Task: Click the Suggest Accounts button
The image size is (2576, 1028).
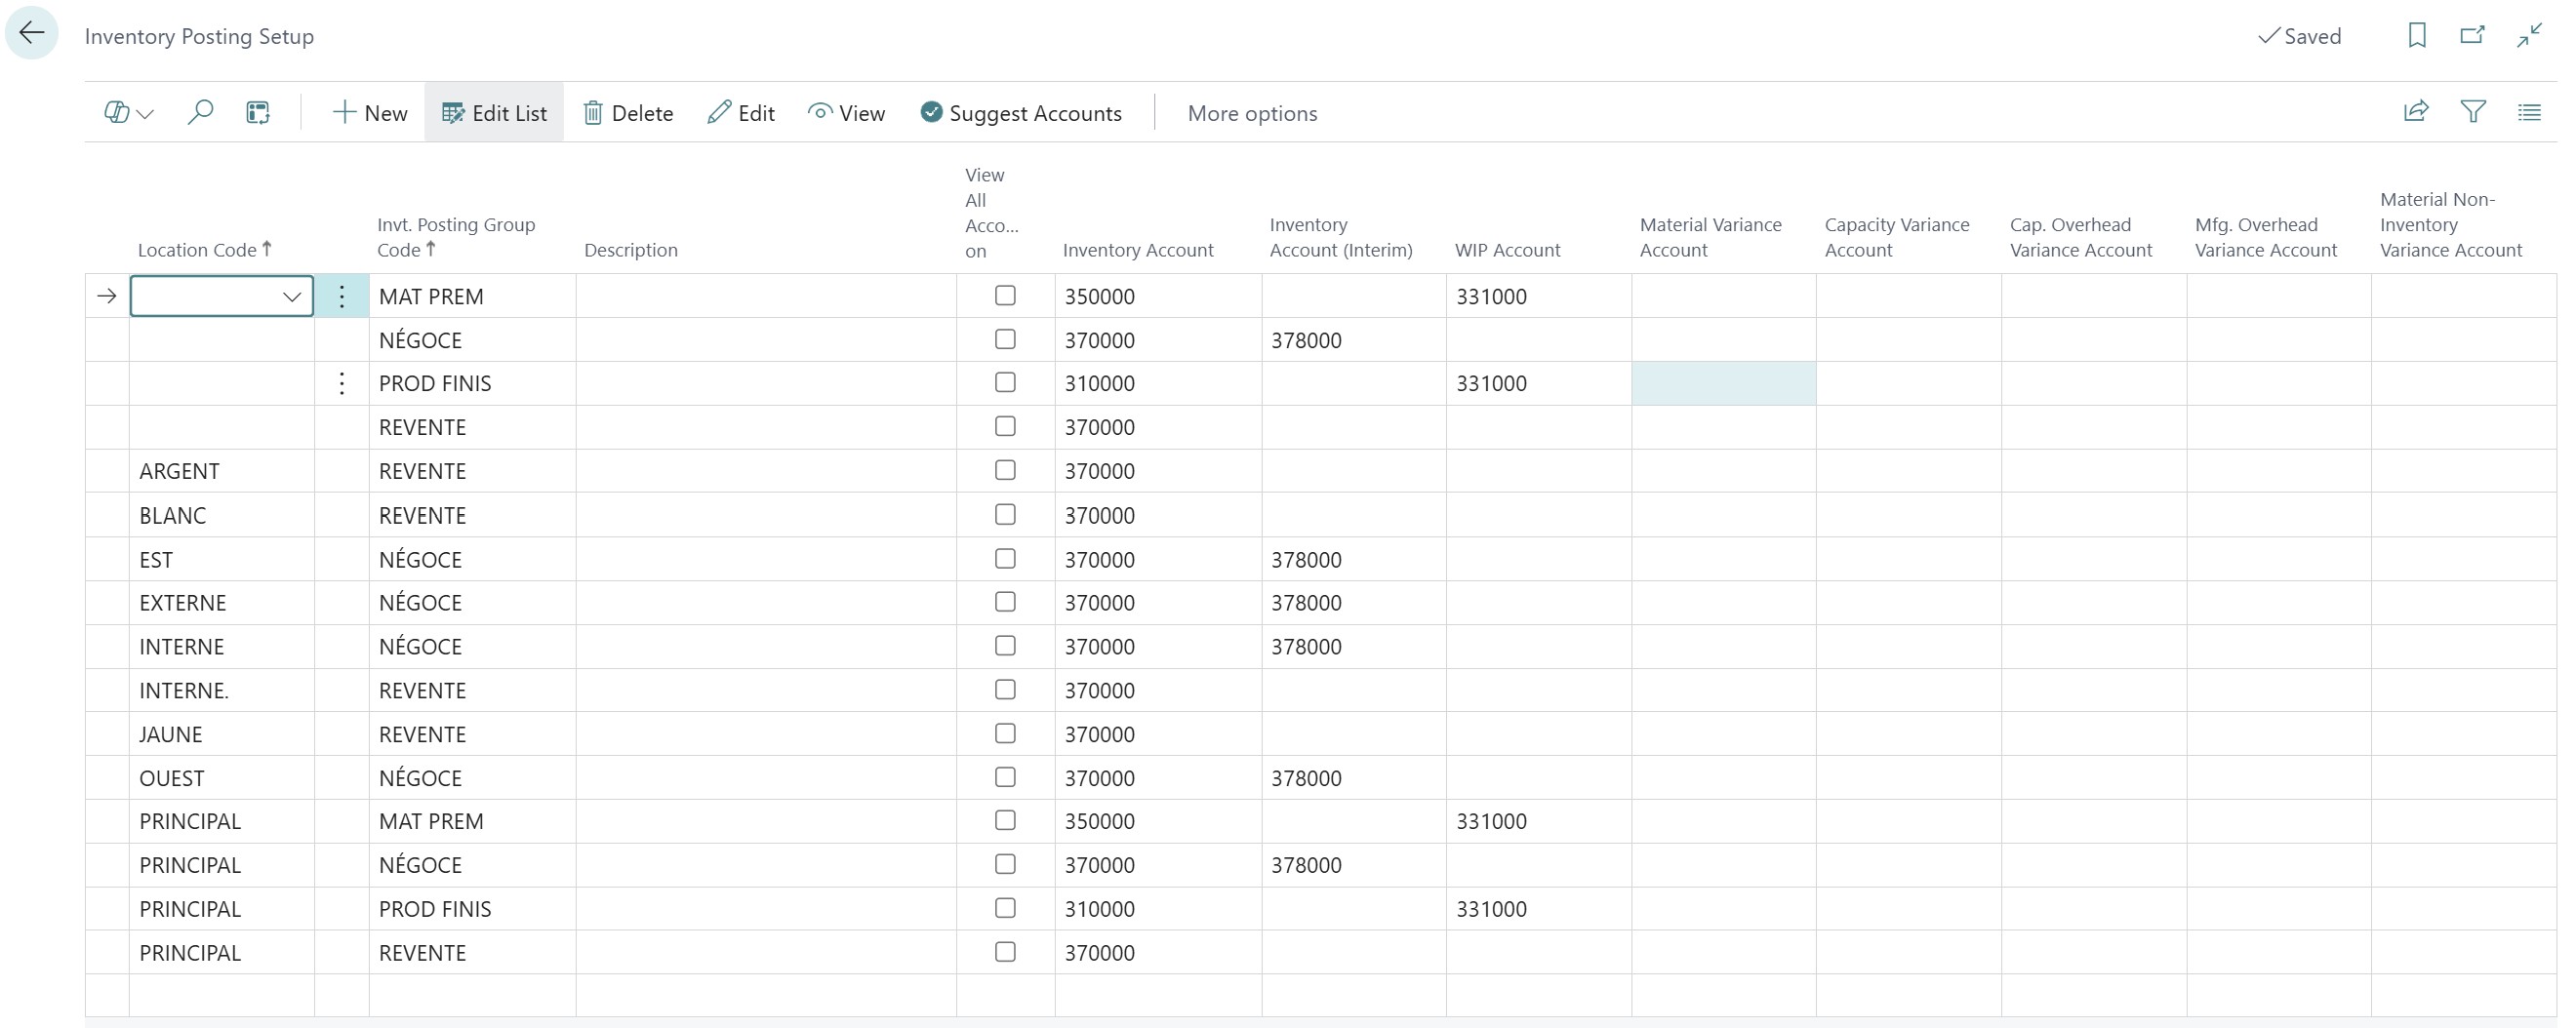Action: pos(1021,113)
